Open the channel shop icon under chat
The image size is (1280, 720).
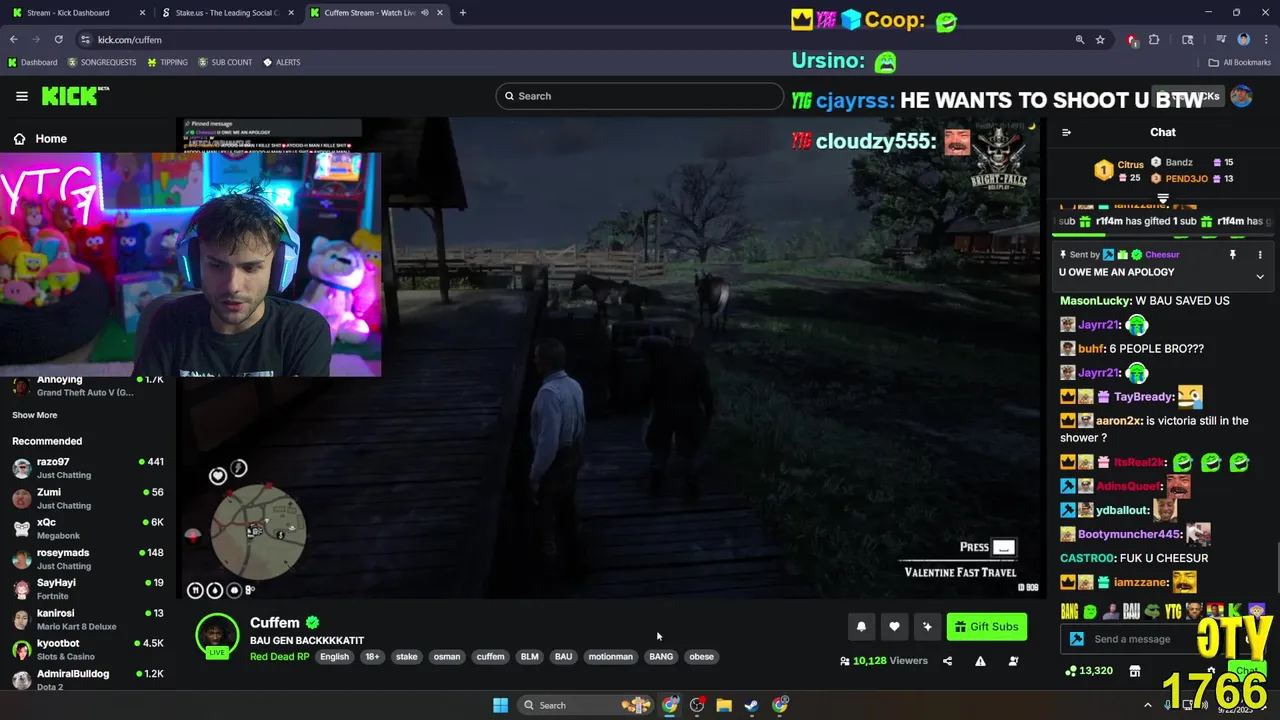coord(1135,671)
